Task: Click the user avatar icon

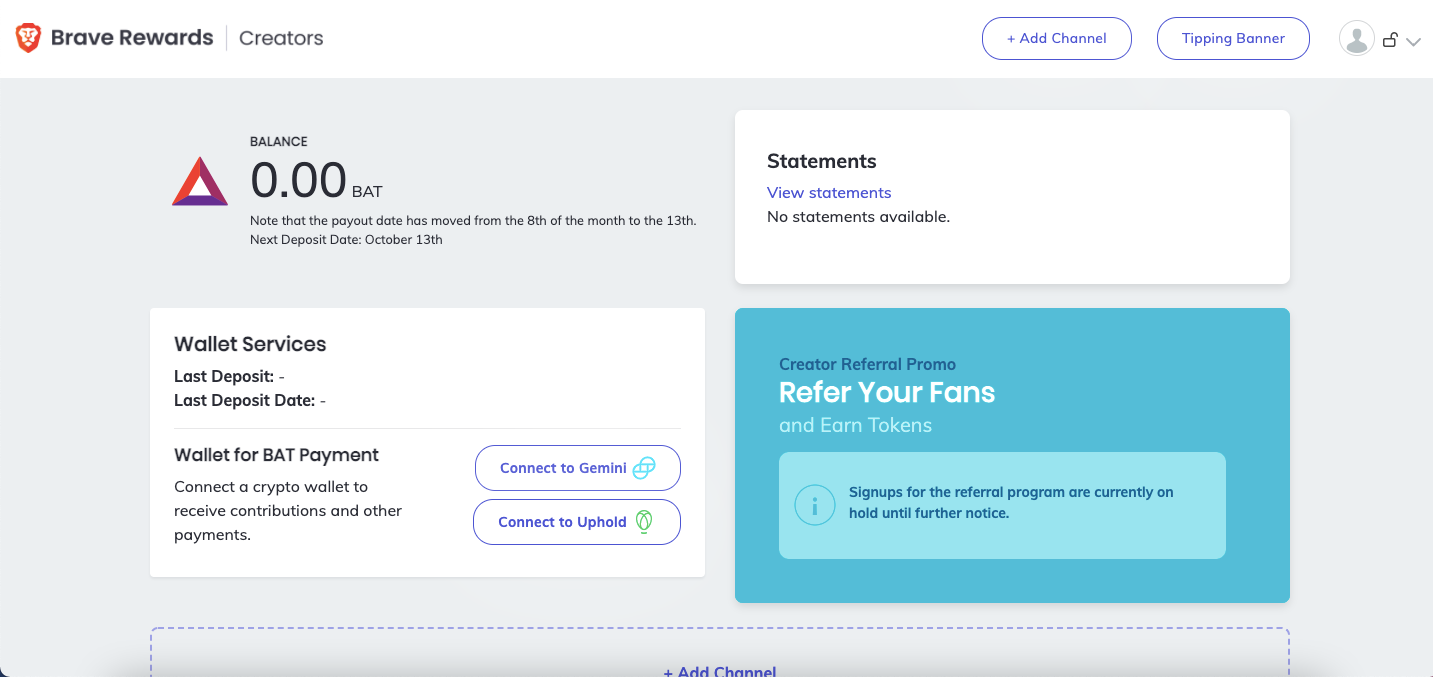Action: [1357, 39]
